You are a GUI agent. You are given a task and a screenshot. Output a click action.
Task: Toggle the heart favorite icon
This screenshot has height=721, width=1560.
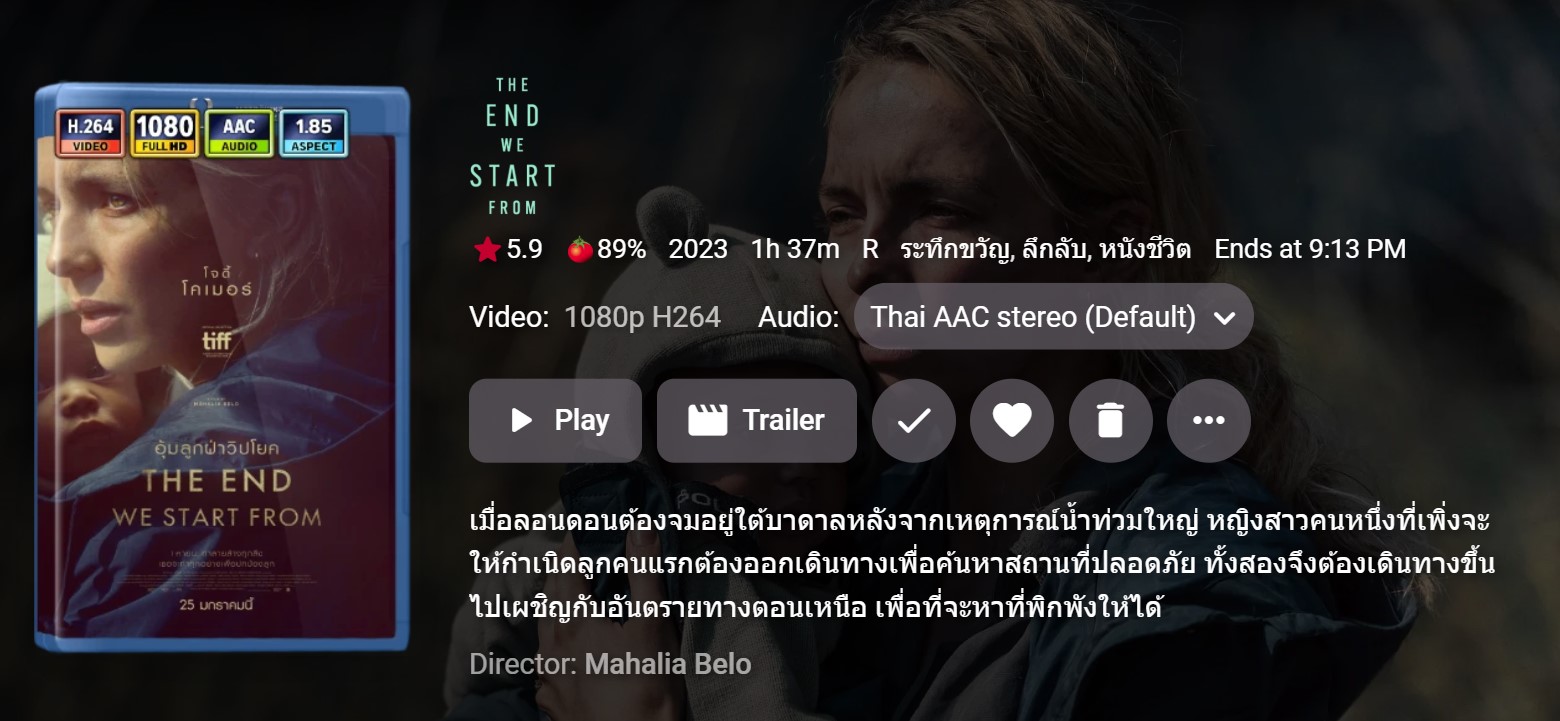click(x=1012, y=421)
